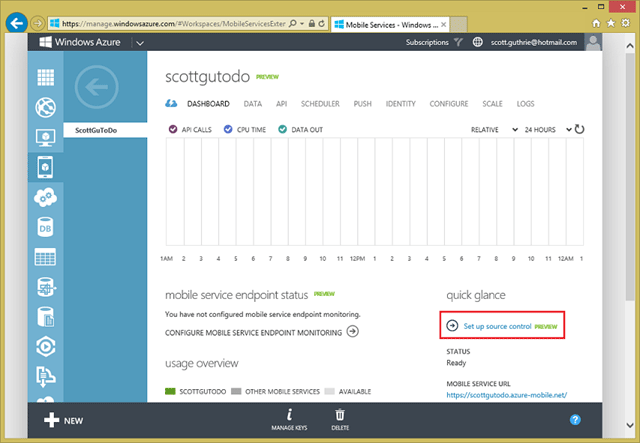The image size is (640, 443).
Task: Toggle the API Calls metric checkbox
Action: [173, 129]
